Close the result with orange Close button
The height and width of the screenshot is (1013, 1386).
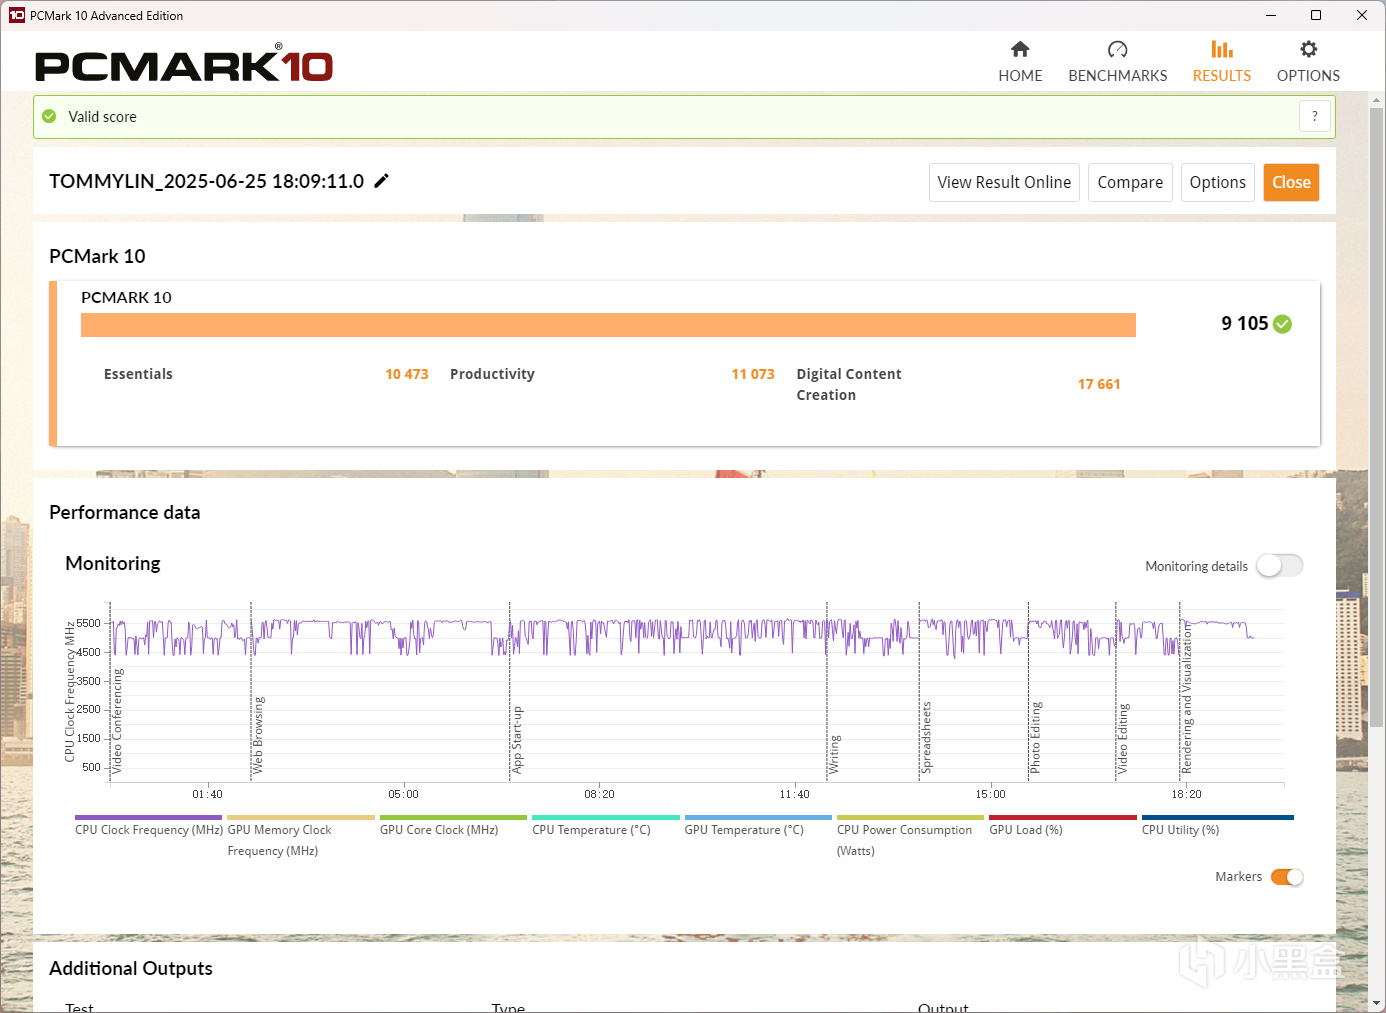(x=1291, y=182)
